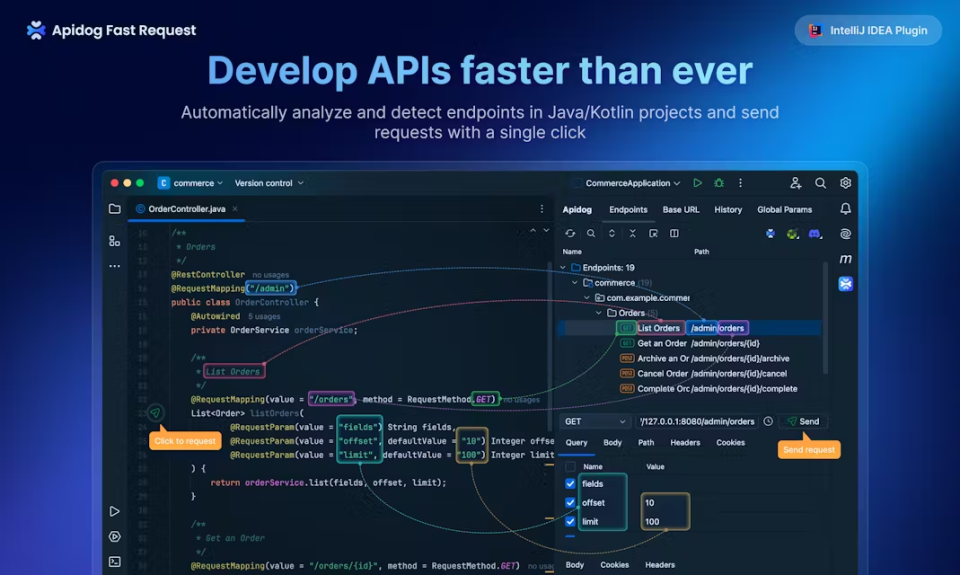Open the request history clock icon beside URL
This screenshot has width=960, height=575.
768,421
